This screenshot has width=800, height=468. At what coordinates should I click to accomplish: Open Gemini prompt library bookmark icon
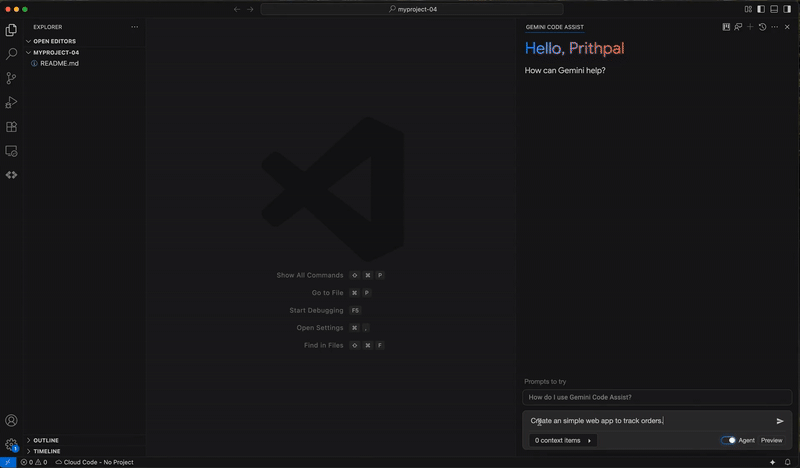[726, 27]
